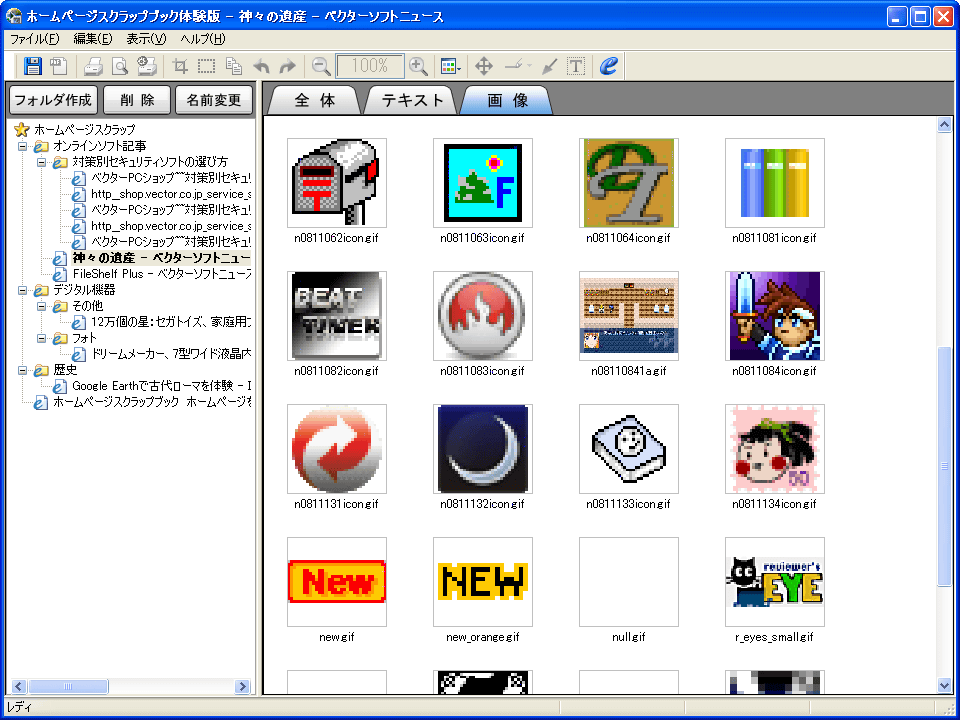This screenshot has width=960, height=720.
Task: Open the marker tool dropdown arrow
Action: (x=529, y=66)
